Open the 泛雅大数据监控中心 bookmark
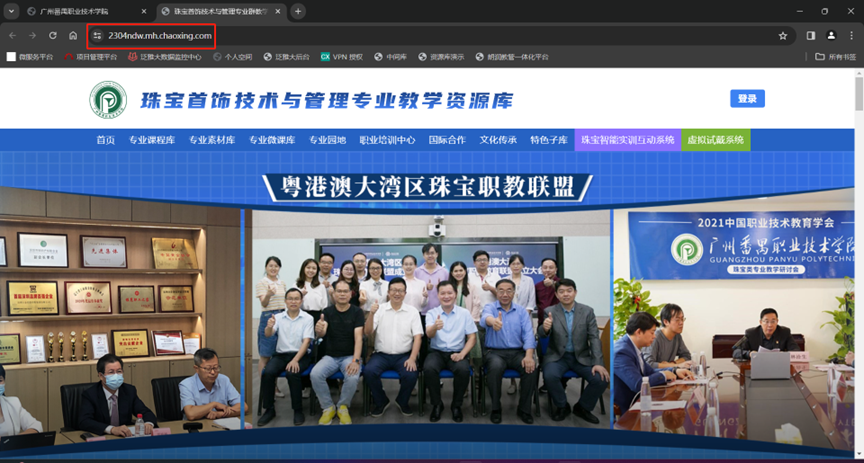864x463 pixels. click(165, 57)
